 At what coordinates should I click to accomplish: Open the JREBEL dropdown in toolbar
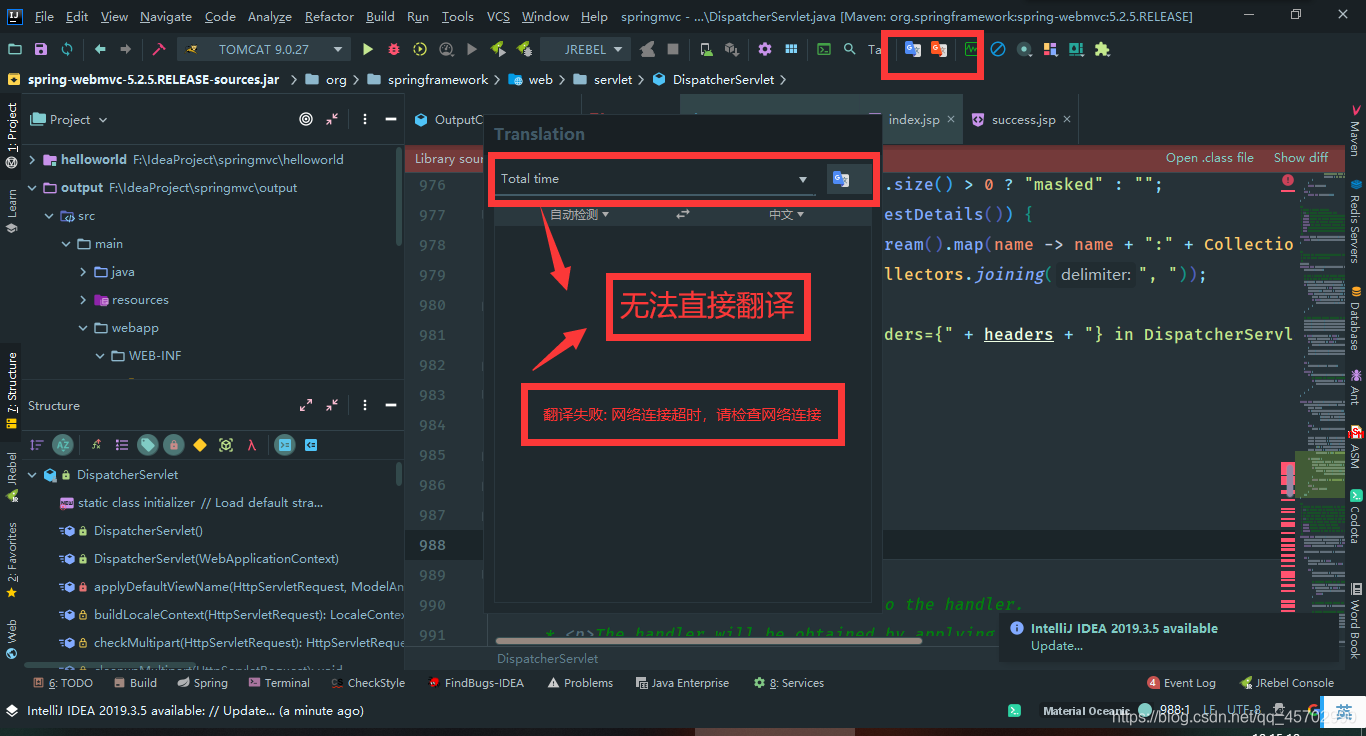585,49
